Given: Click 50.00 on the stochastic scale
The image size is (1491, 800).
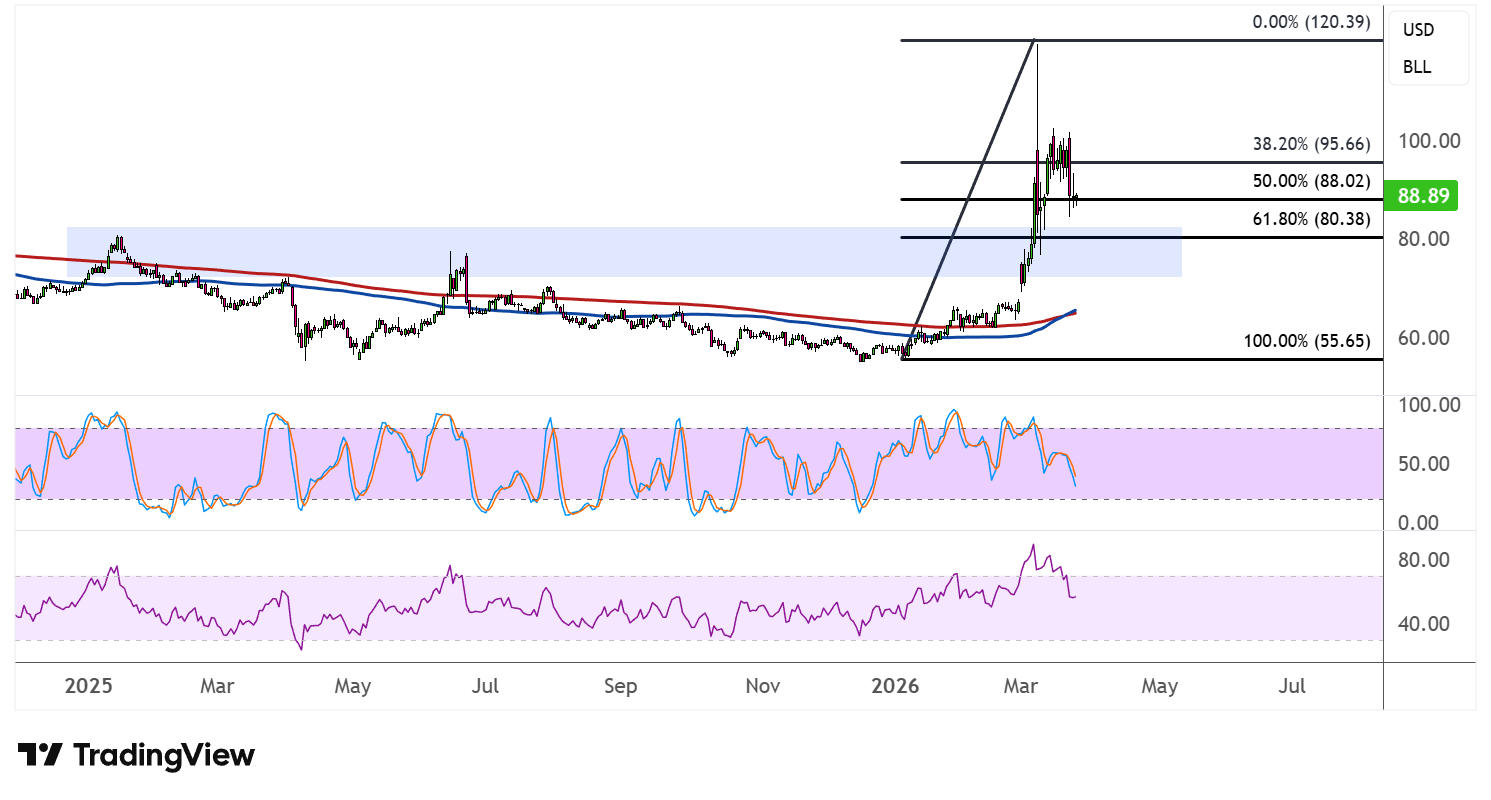Looking at the screenshot, I should click(1422, 464).
